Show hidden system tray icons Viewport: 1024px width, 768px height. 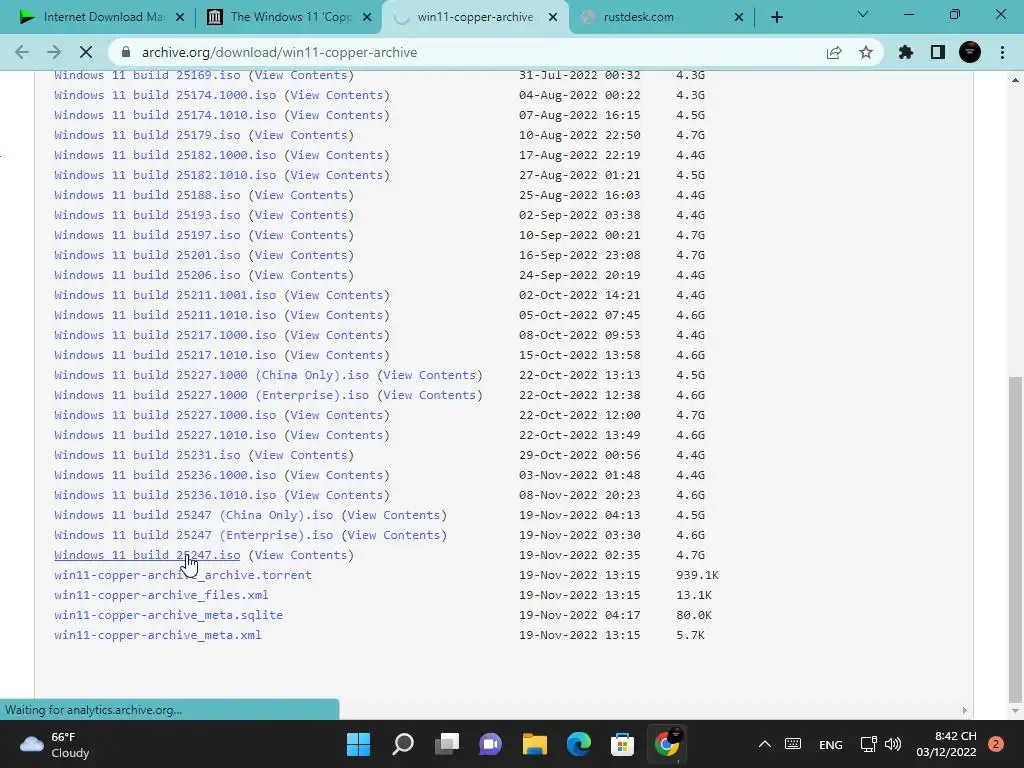pyautogui.click(x=765, y=744)
